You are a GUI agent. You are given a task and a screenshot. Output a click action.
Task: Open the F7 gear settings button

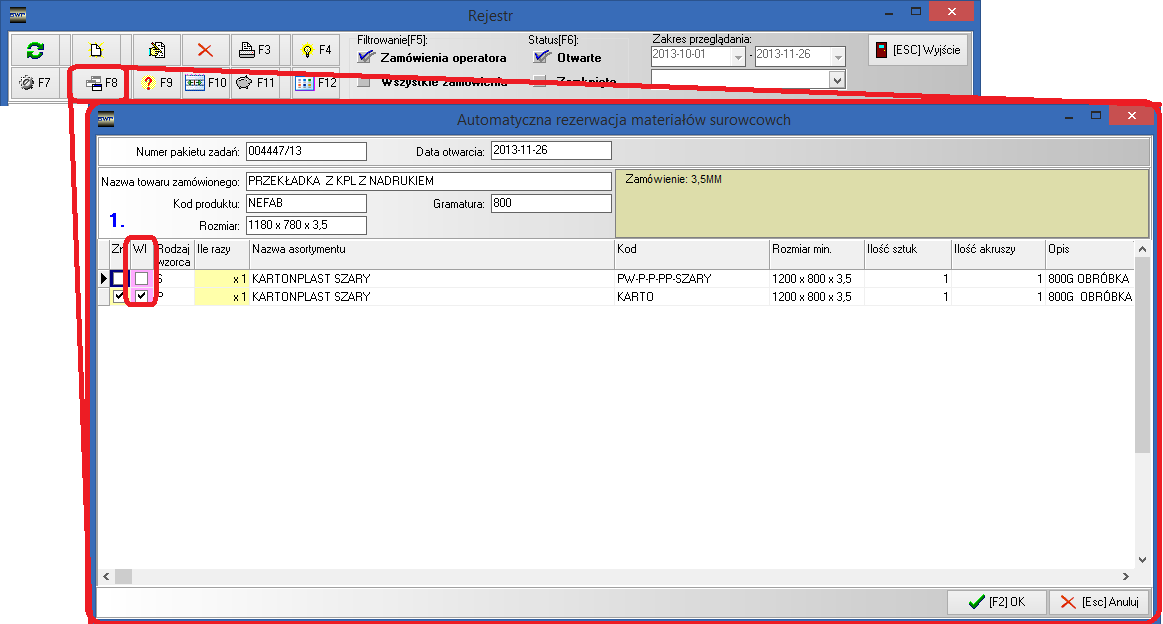click(35, 84)
